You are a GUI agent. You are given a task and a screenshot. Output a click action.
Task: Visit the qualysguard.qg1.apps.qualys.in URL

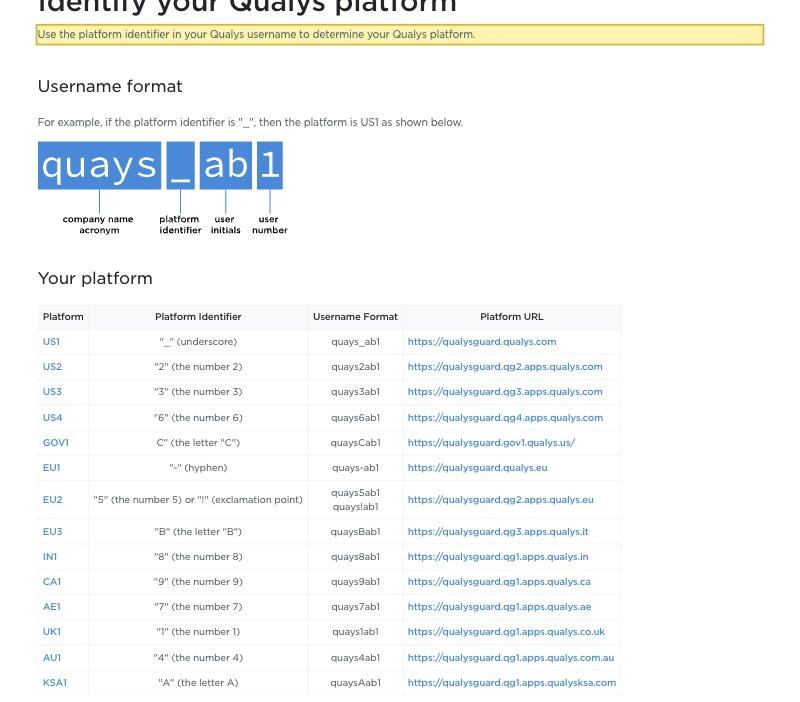click(x=498, y=557)
